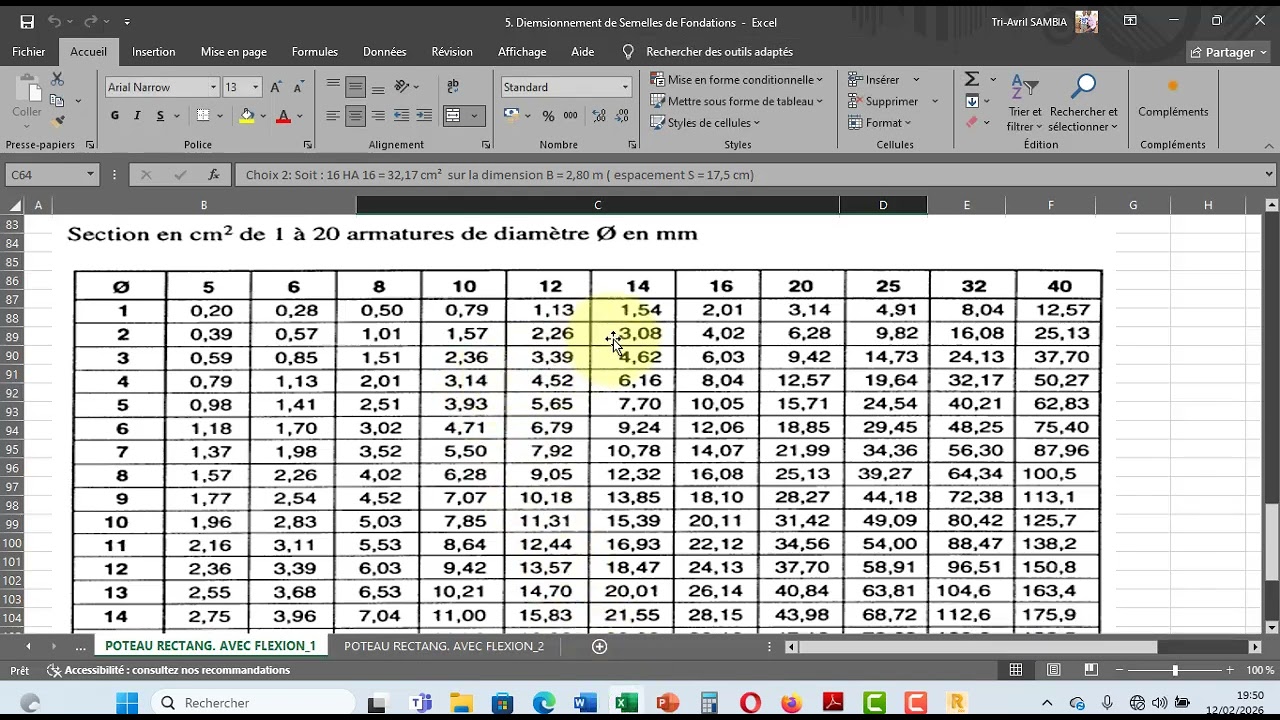Click the Cut scissors icon
This screenshot has height=720, width=1280.
tap(57, 79)
